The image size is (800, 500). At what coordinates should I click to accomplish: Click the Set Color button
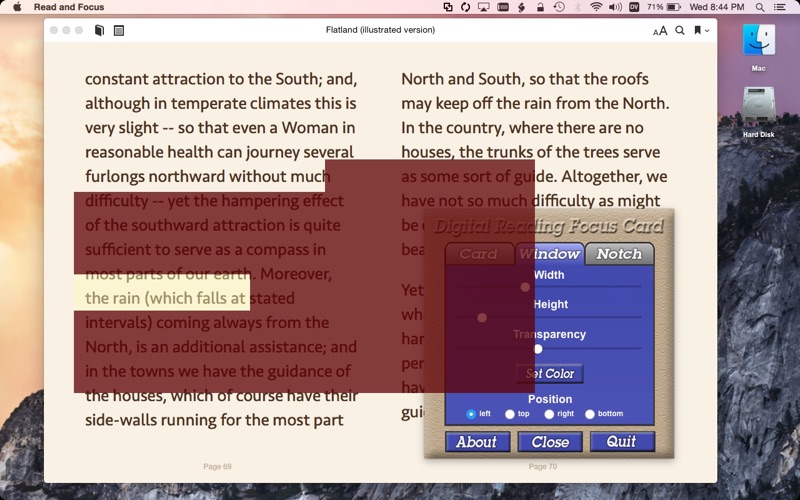pyautogui.click(x=549, y=373)
